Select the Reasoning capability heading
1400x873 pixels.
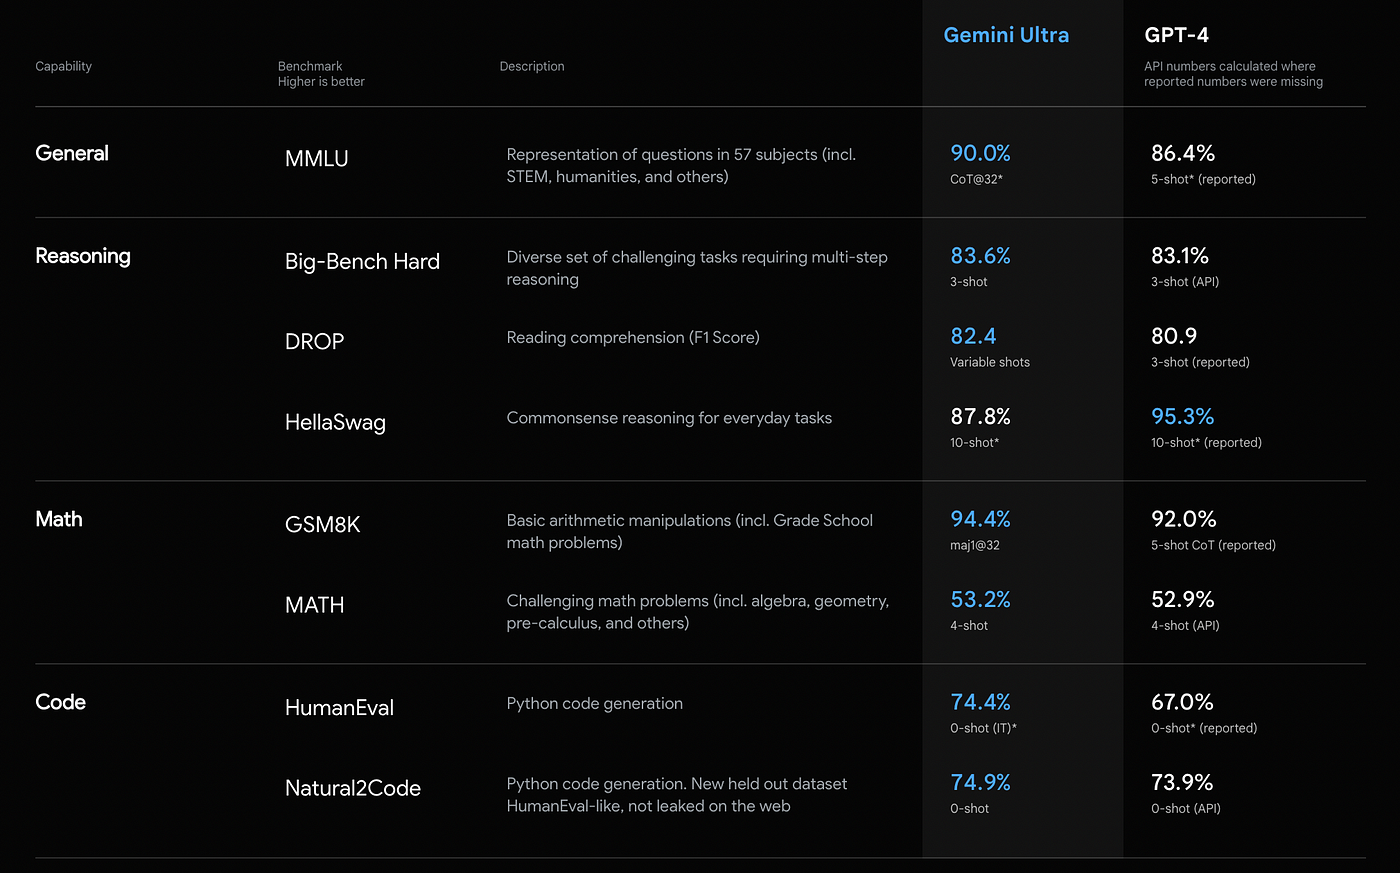[x=83, y=257]
